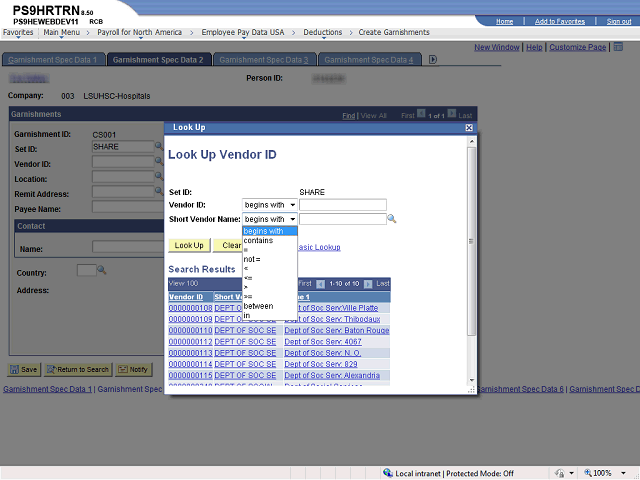Click the Country lookup magnifier icon
This screenshot has height=480, width=640.
click(101, 270)
